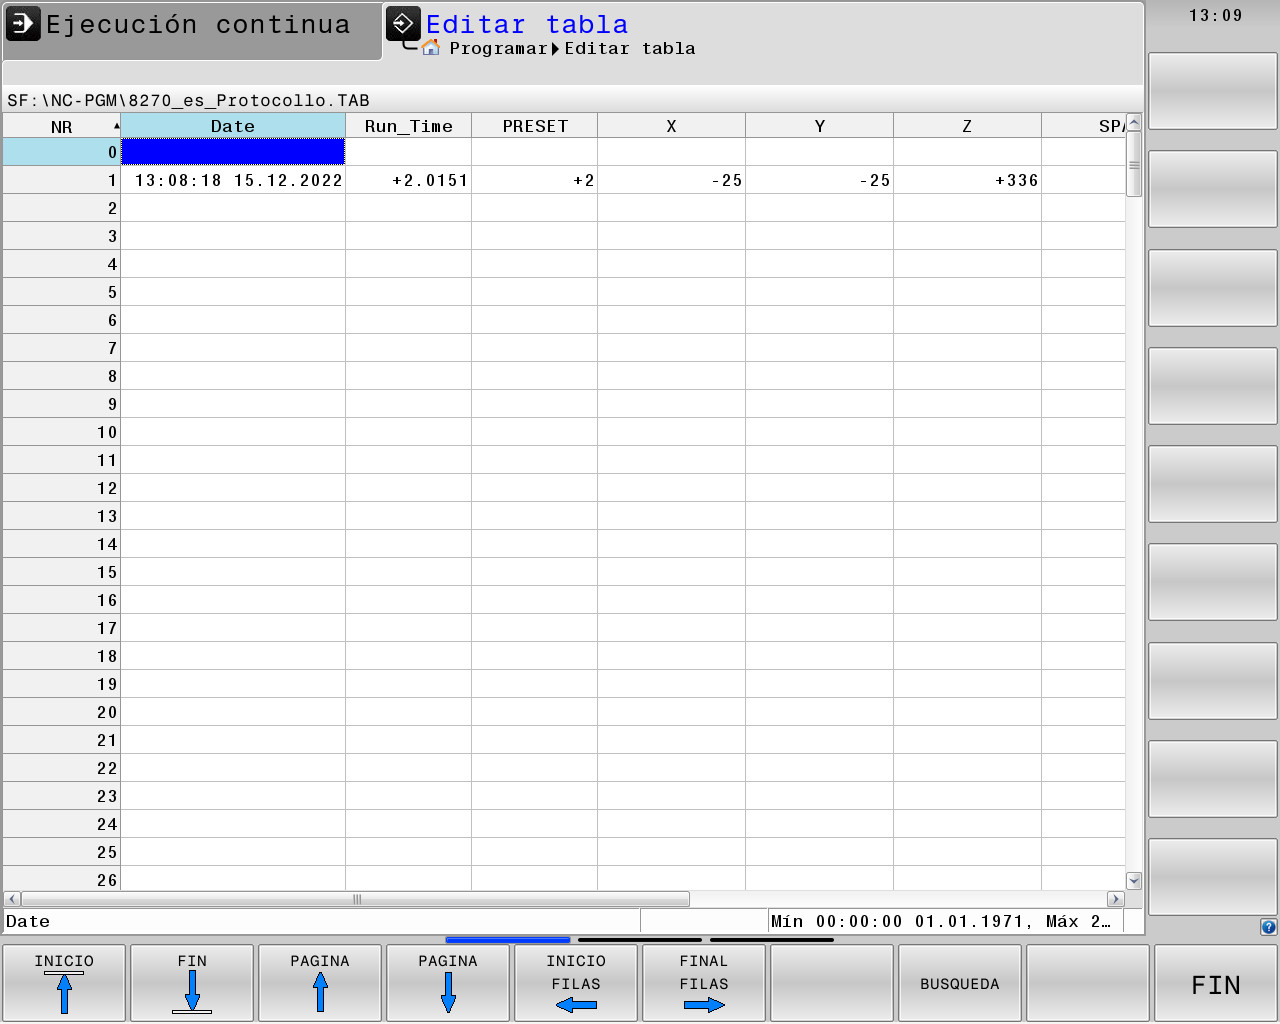1280x1024 pixels.
Task: Select the second softkey row indicator bar
Action: 640,940
